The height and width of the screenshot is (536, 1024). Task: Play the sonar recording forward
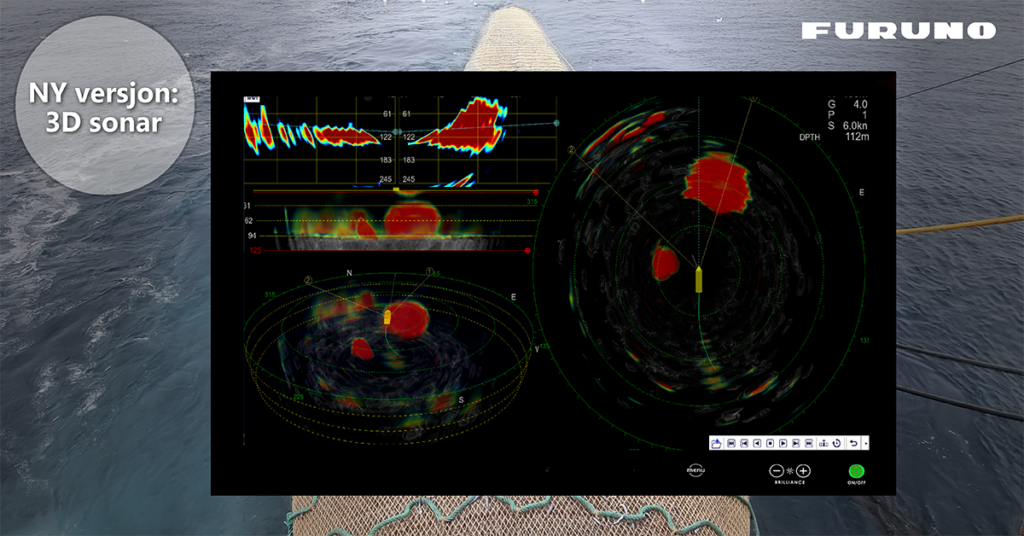tap(783, 443)
